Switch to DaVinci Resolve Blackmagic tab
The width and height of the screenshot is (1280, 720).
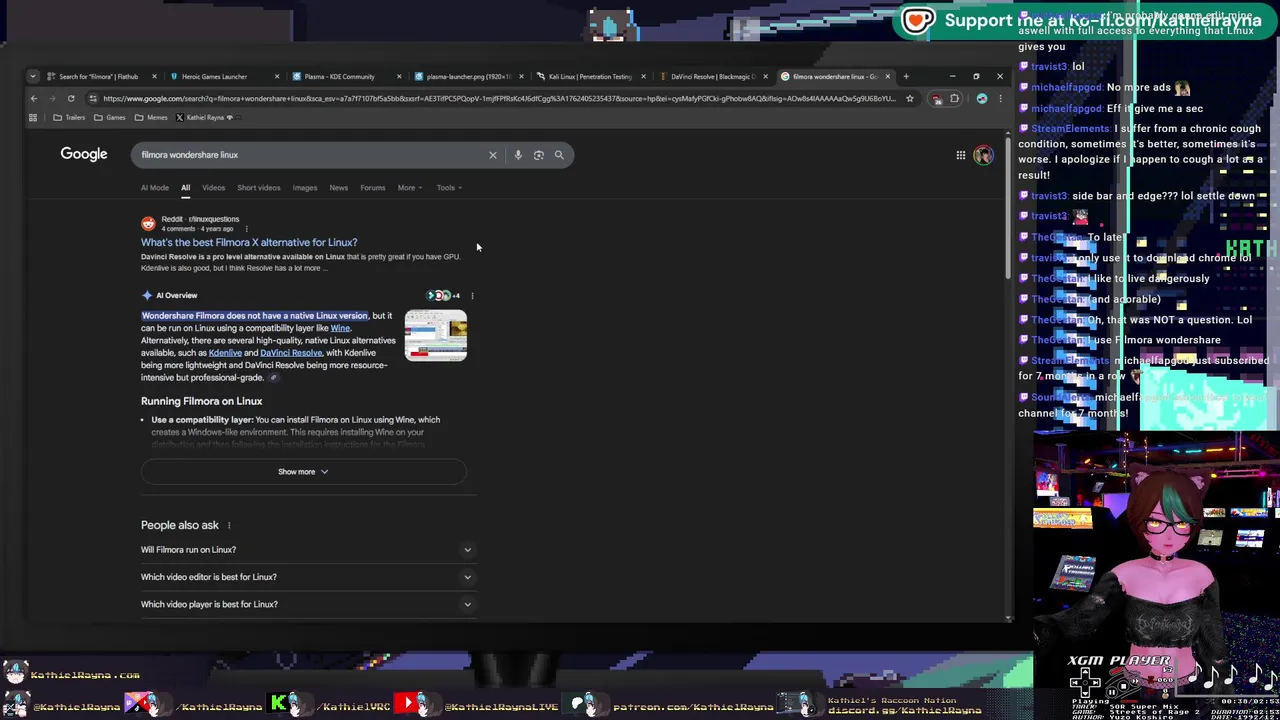712,76
